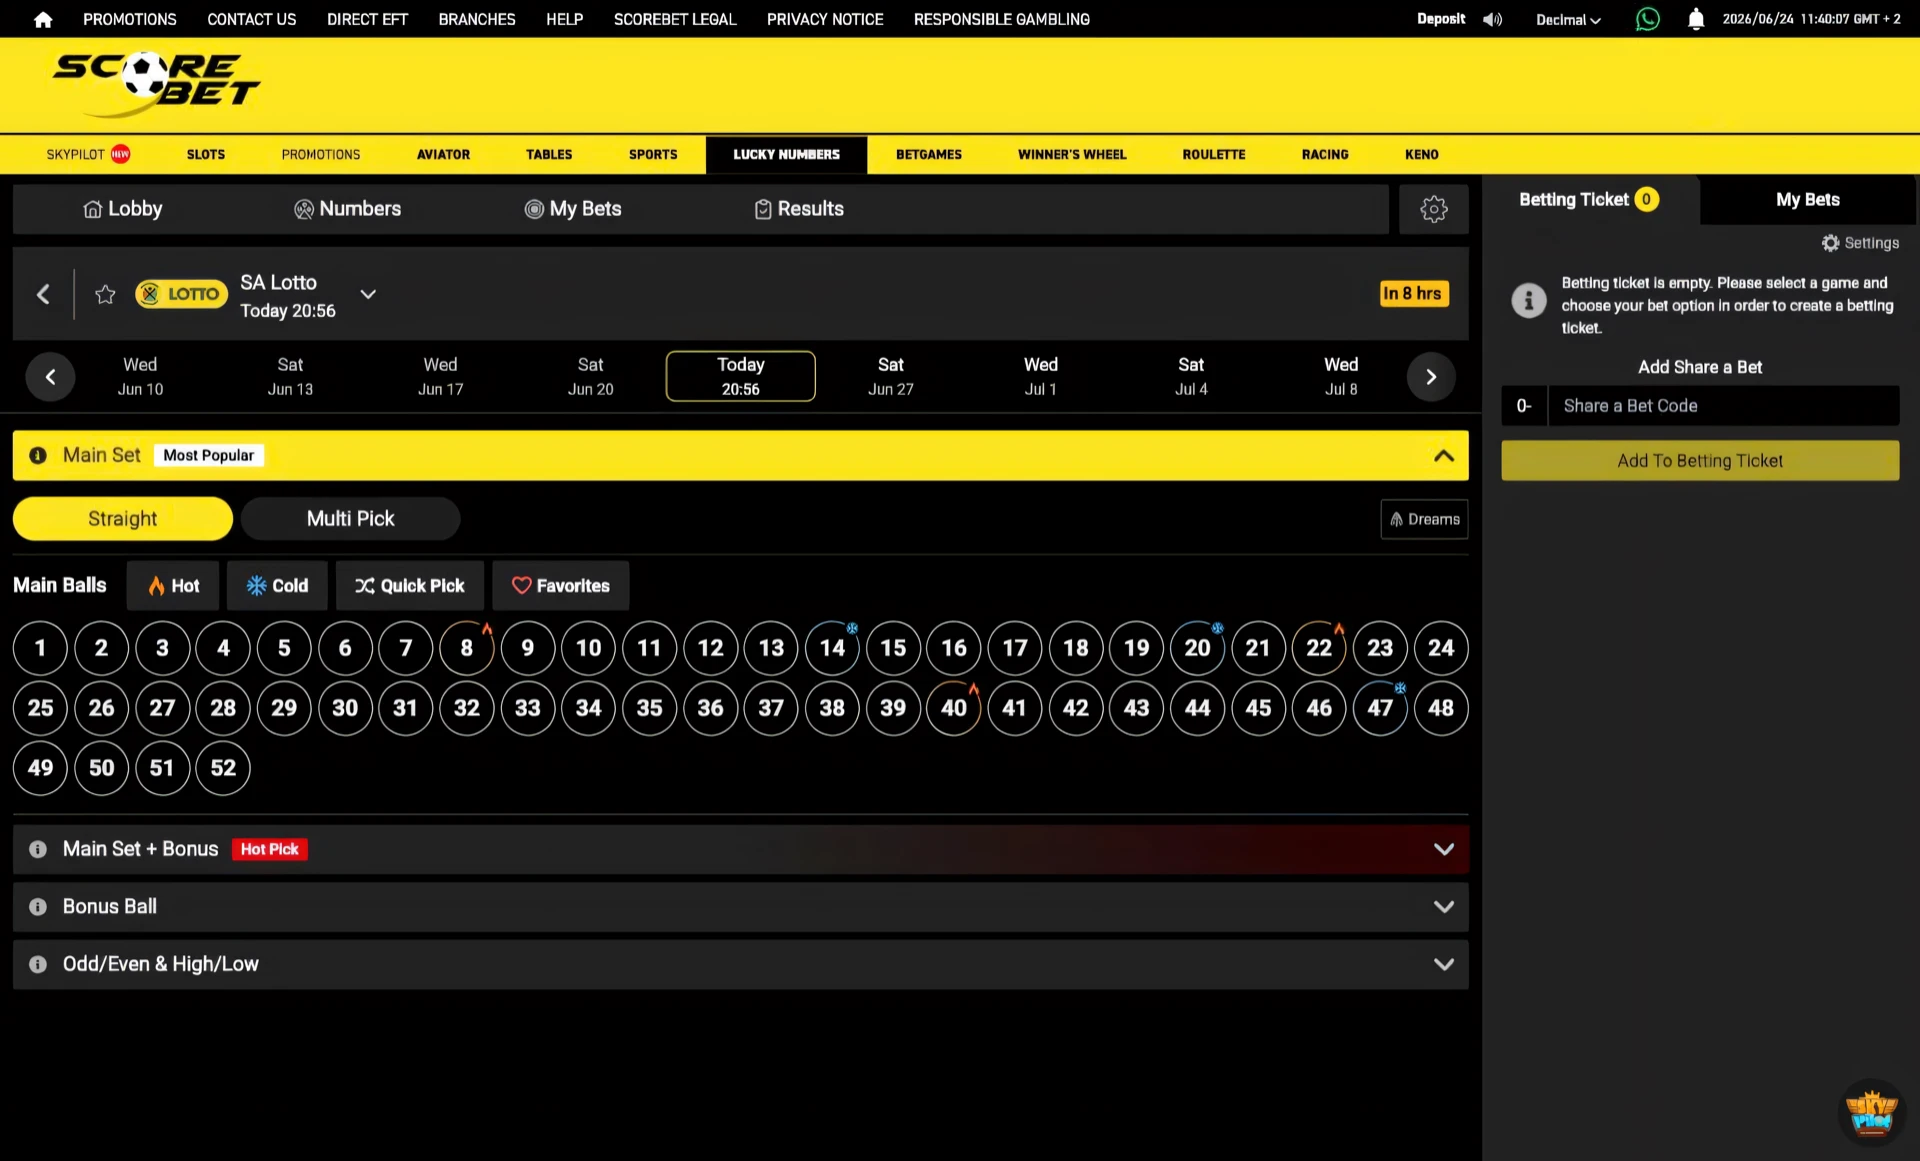Open CONTACT US link
This screenshot has height=1161, width=1920.
click(x=251, y=19)
